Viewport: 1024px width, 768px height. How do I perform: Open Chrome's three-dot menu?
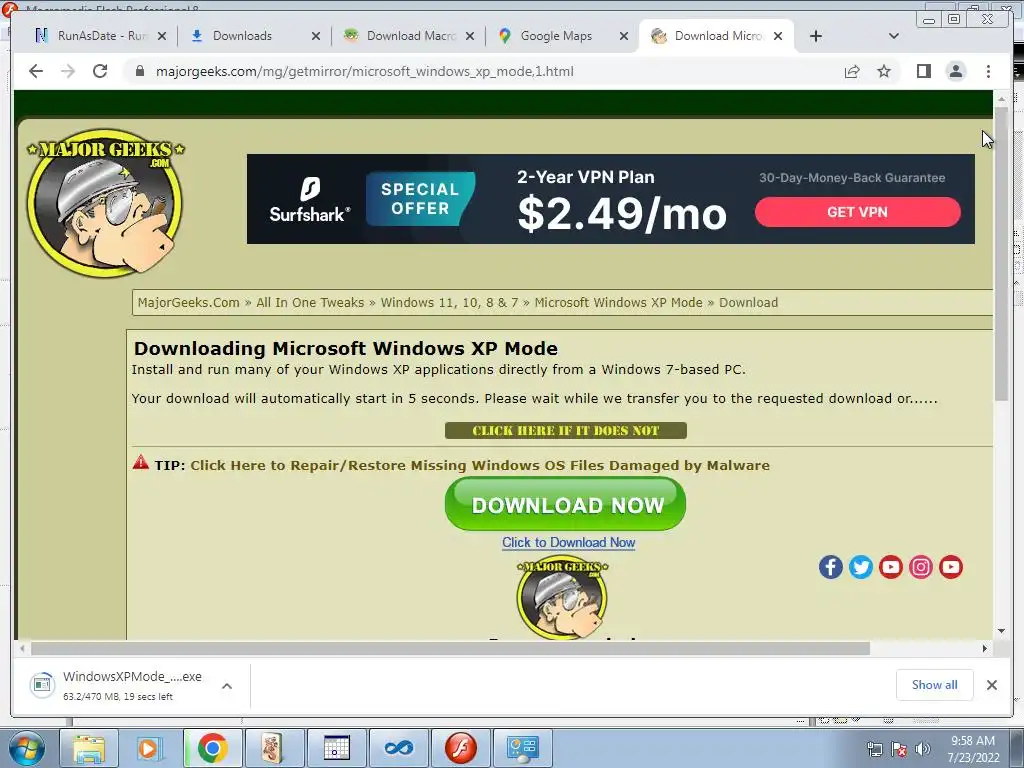(989, 71)
